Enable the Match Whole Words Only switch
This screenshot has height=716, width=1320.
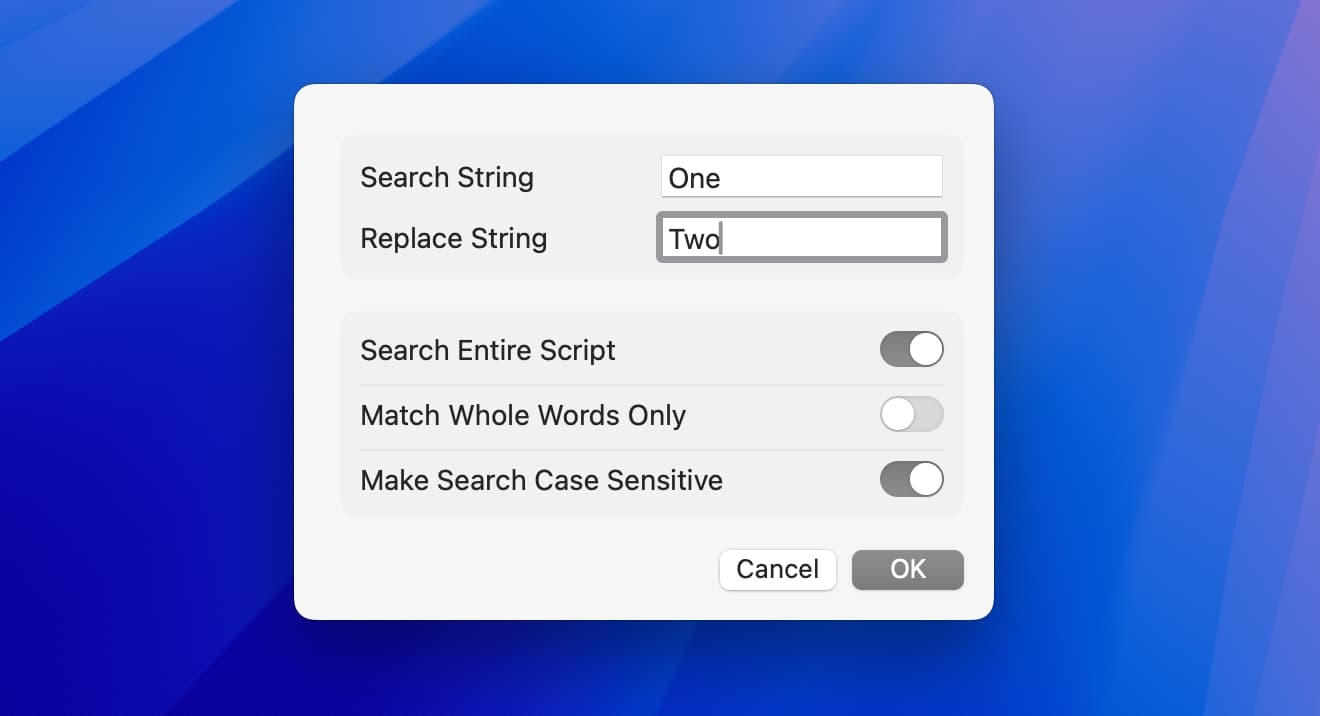(911, 415)
